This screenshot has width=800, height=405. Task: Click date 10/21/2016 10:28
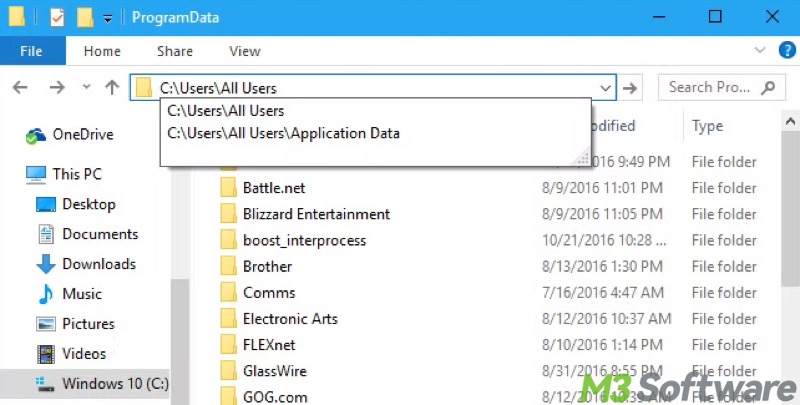tap(604, 240)
